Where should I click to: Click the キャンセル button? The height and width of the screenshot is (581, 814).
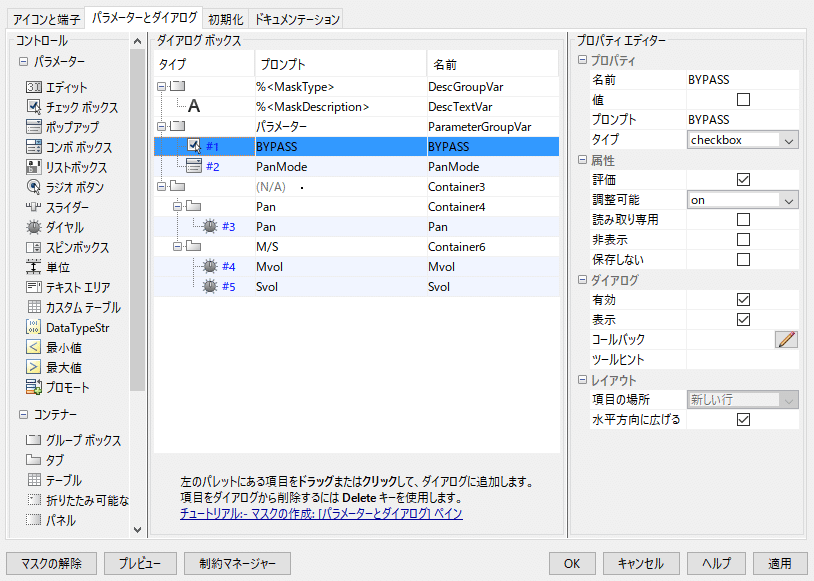[x=641, y=563]
